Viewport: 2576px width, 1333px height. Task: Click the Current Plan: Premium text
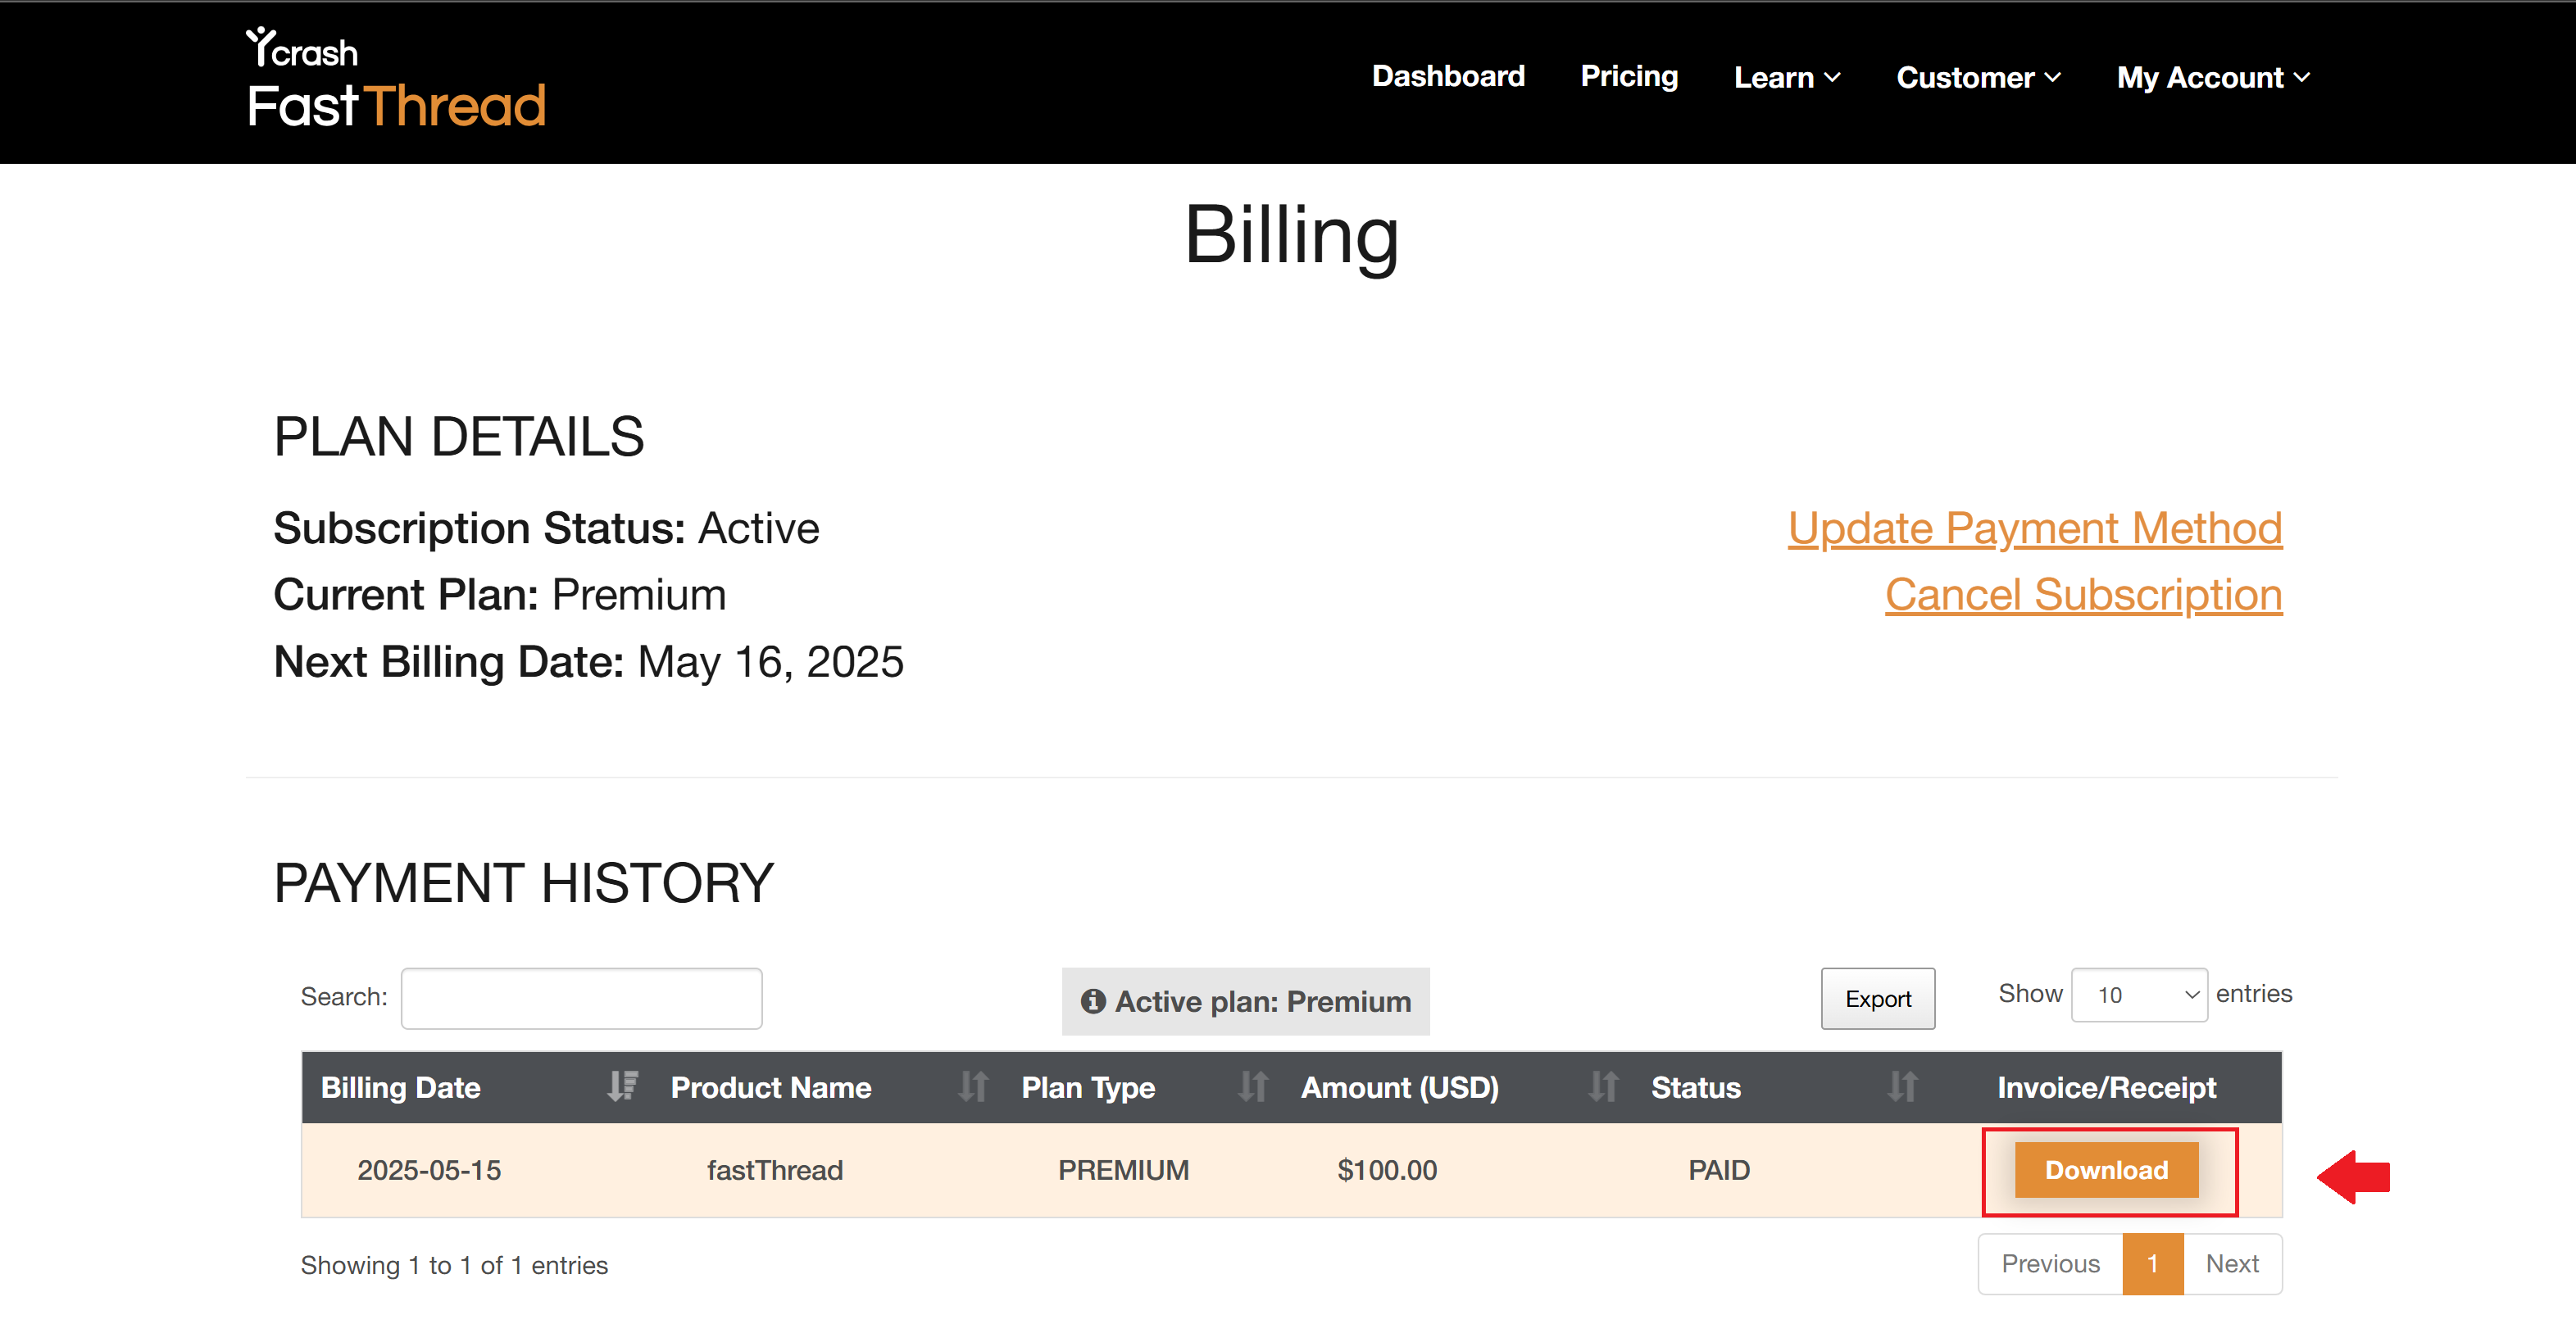click(x=500, y=595)
